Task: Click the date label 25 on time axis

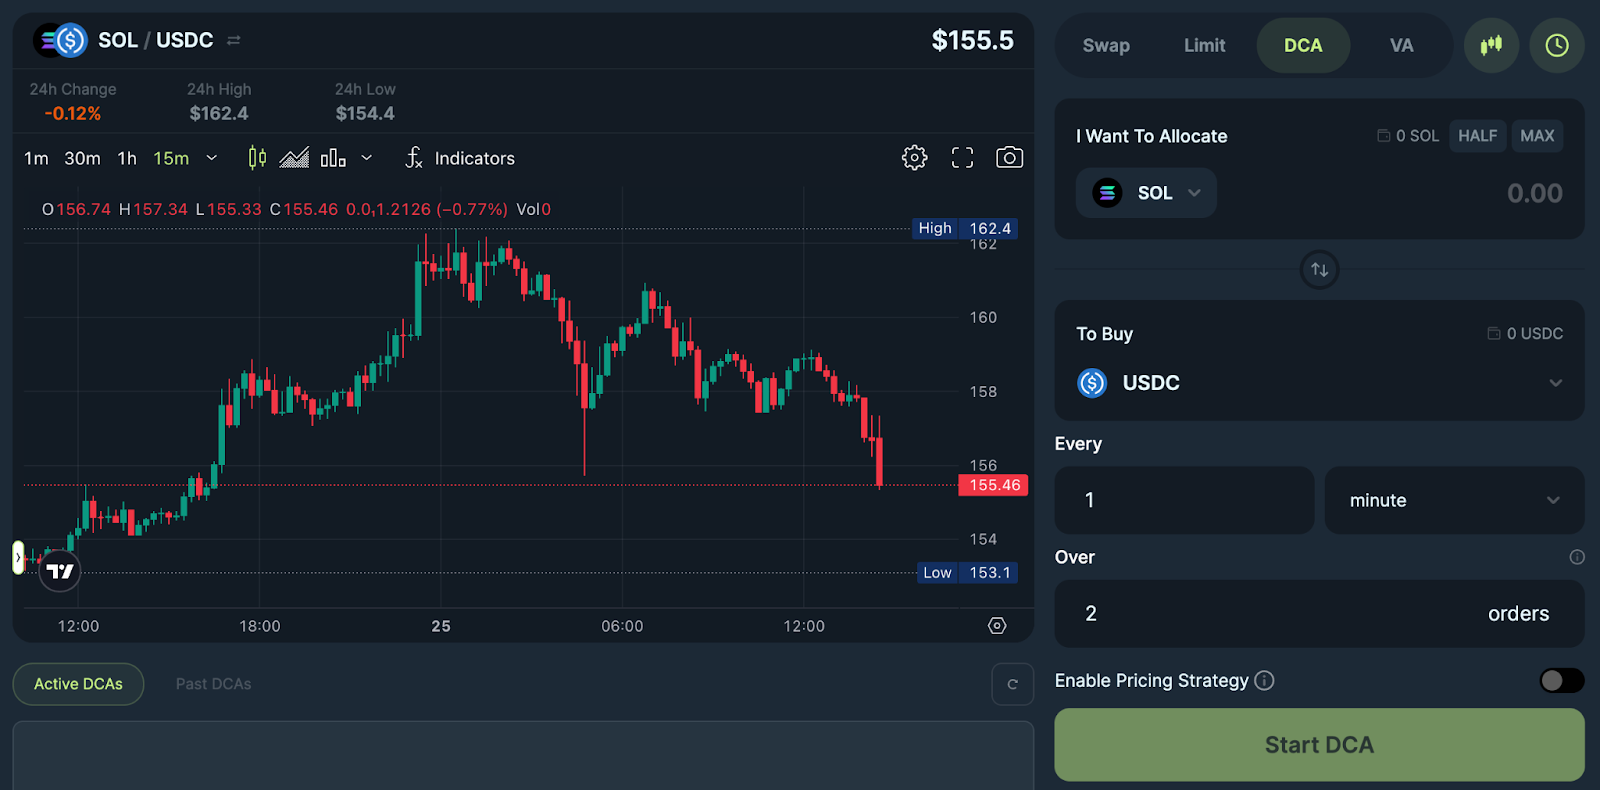Action: [441, 626]
